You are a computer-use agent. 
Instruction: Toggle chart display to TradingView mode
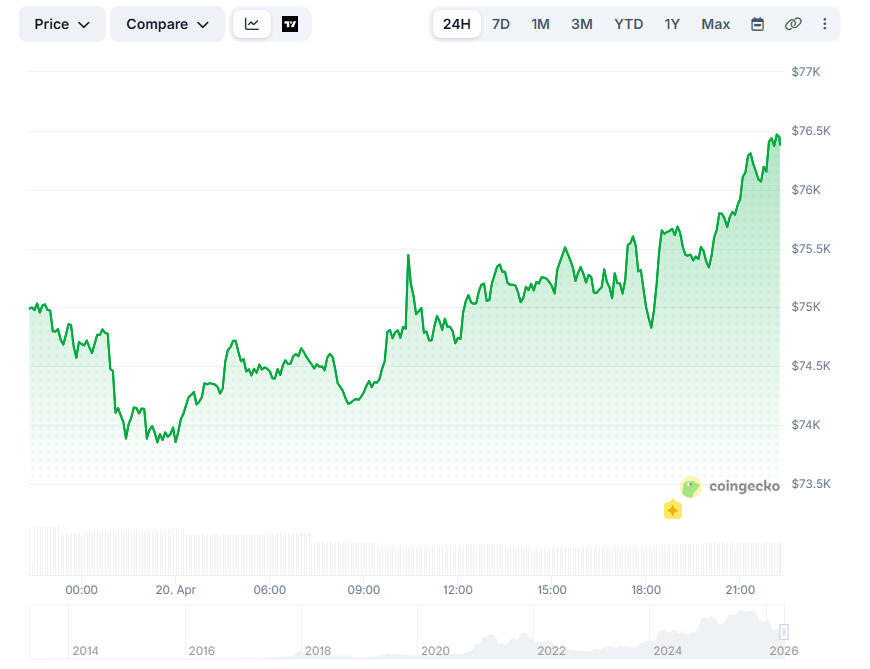290,23
